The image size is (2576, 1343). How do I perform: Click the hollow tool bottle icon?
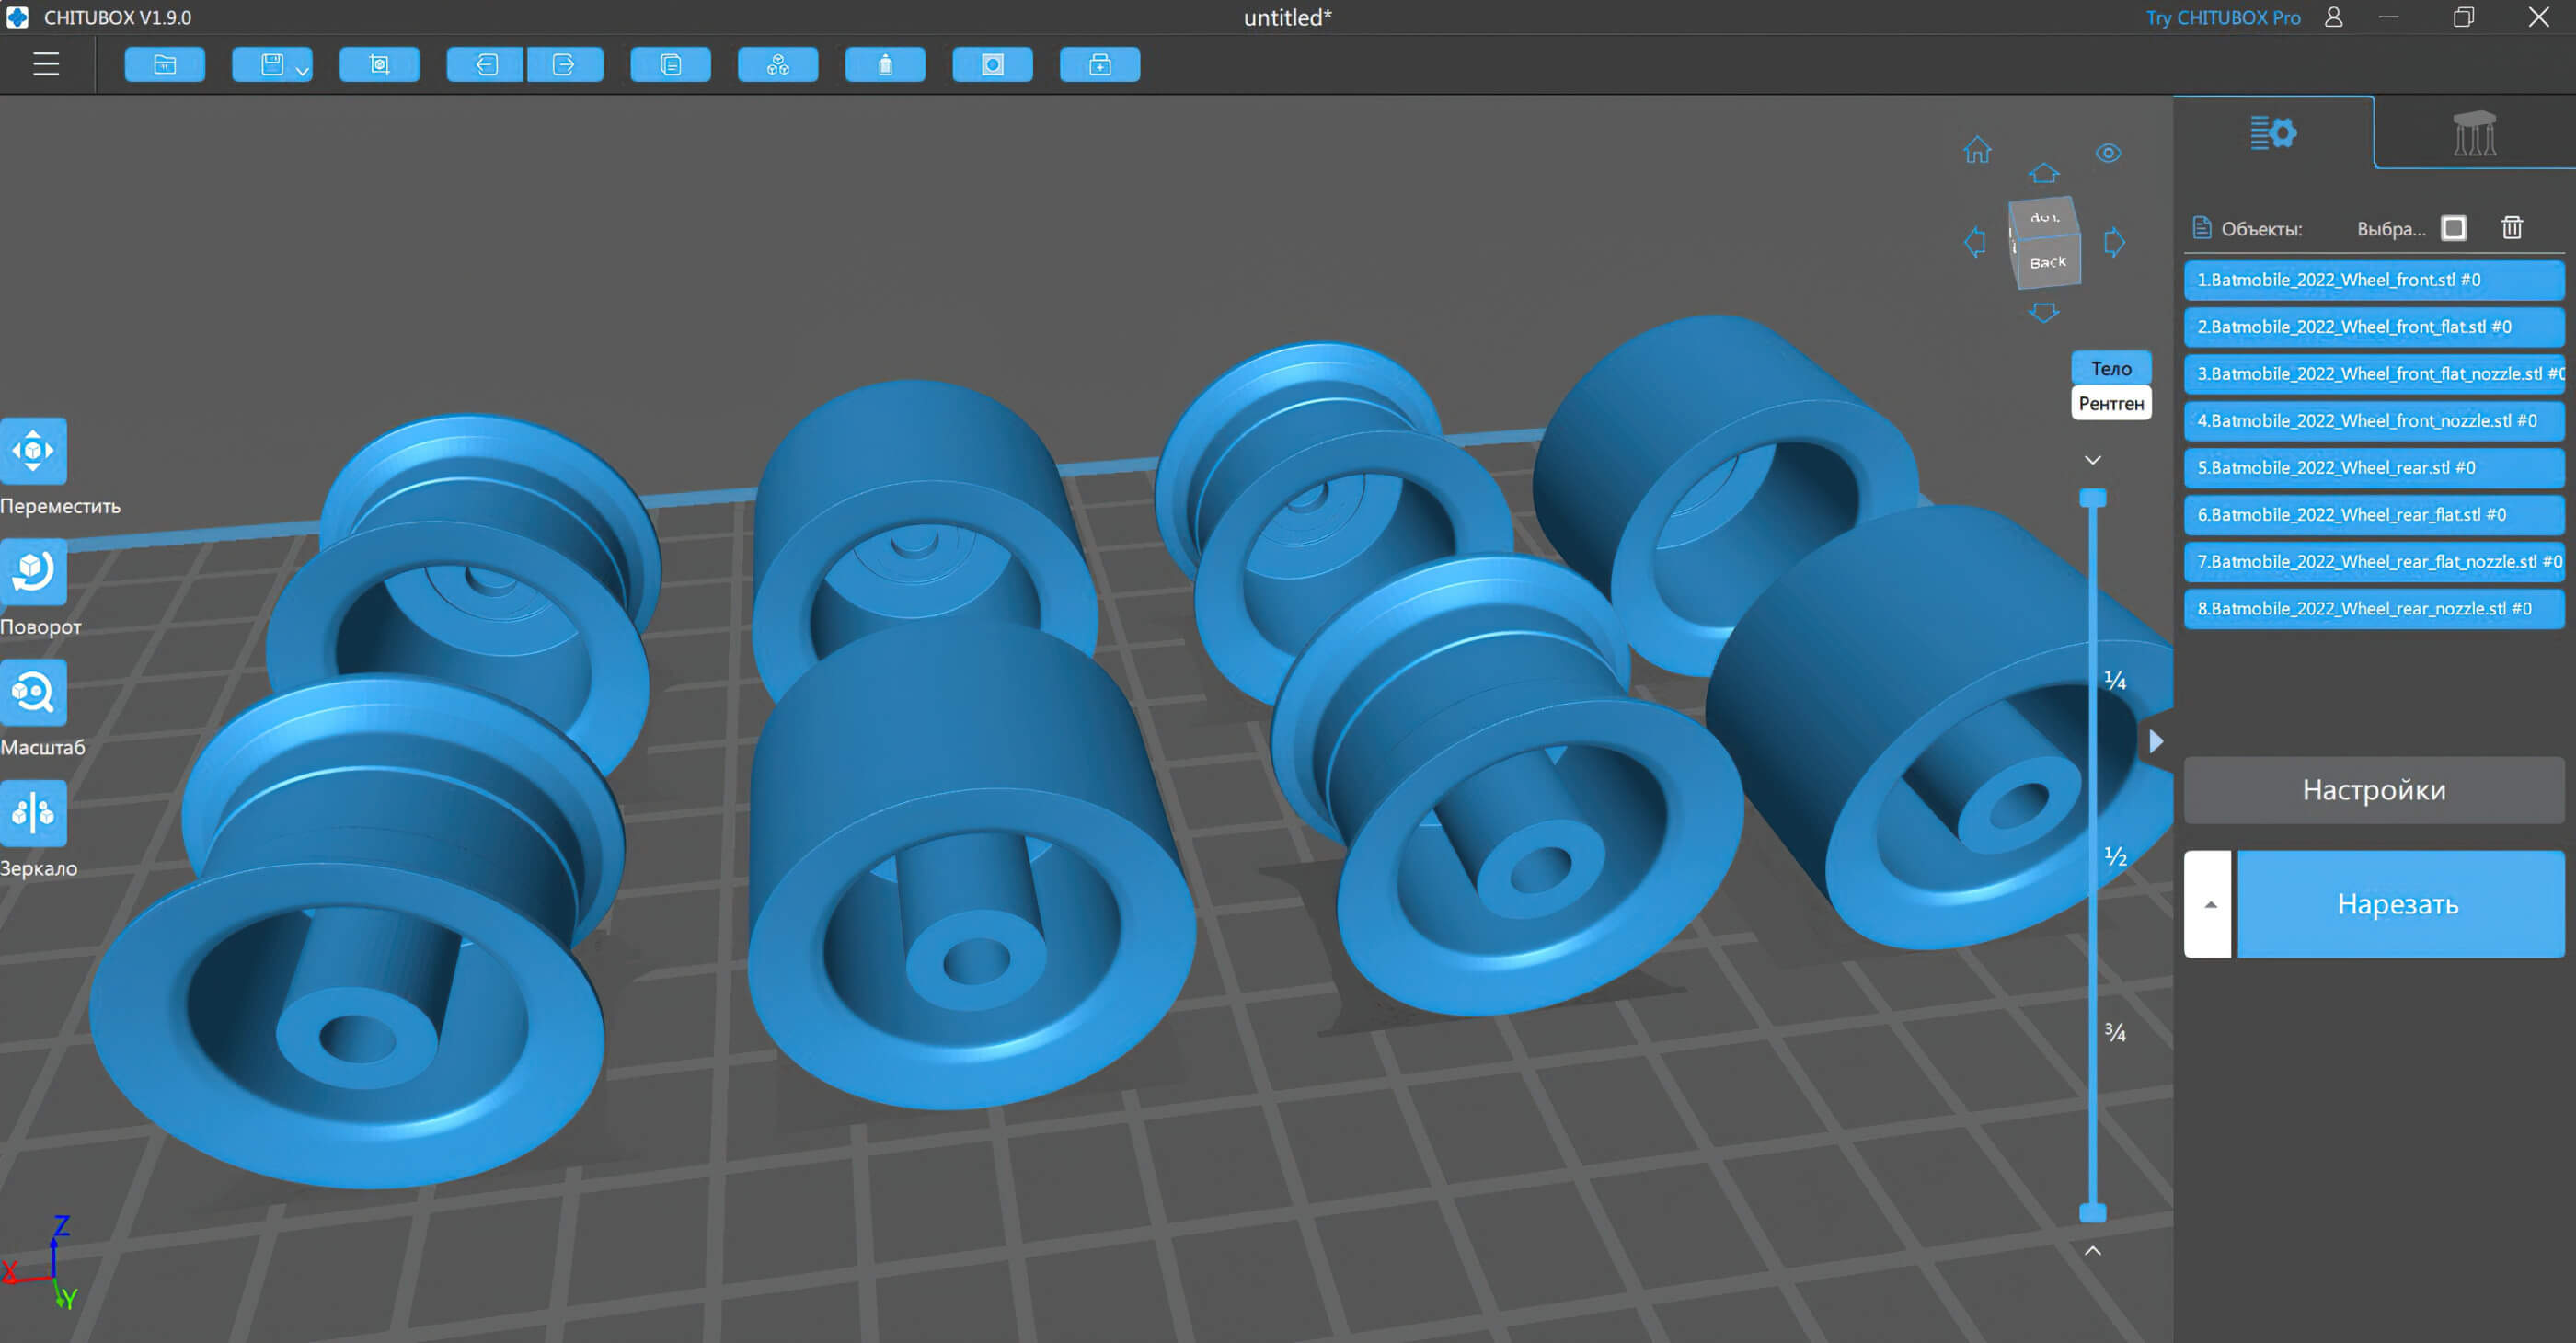(x=885, y=65)
